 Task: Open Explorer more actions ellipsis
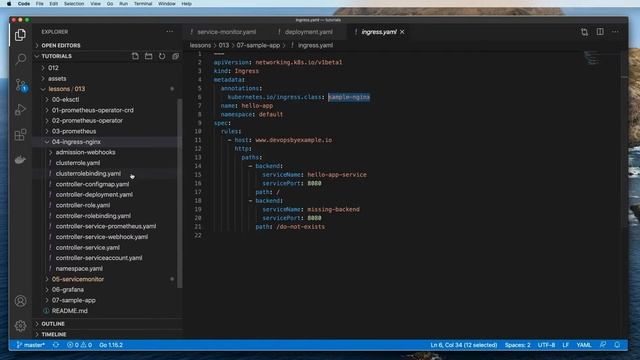coord(169,31)
